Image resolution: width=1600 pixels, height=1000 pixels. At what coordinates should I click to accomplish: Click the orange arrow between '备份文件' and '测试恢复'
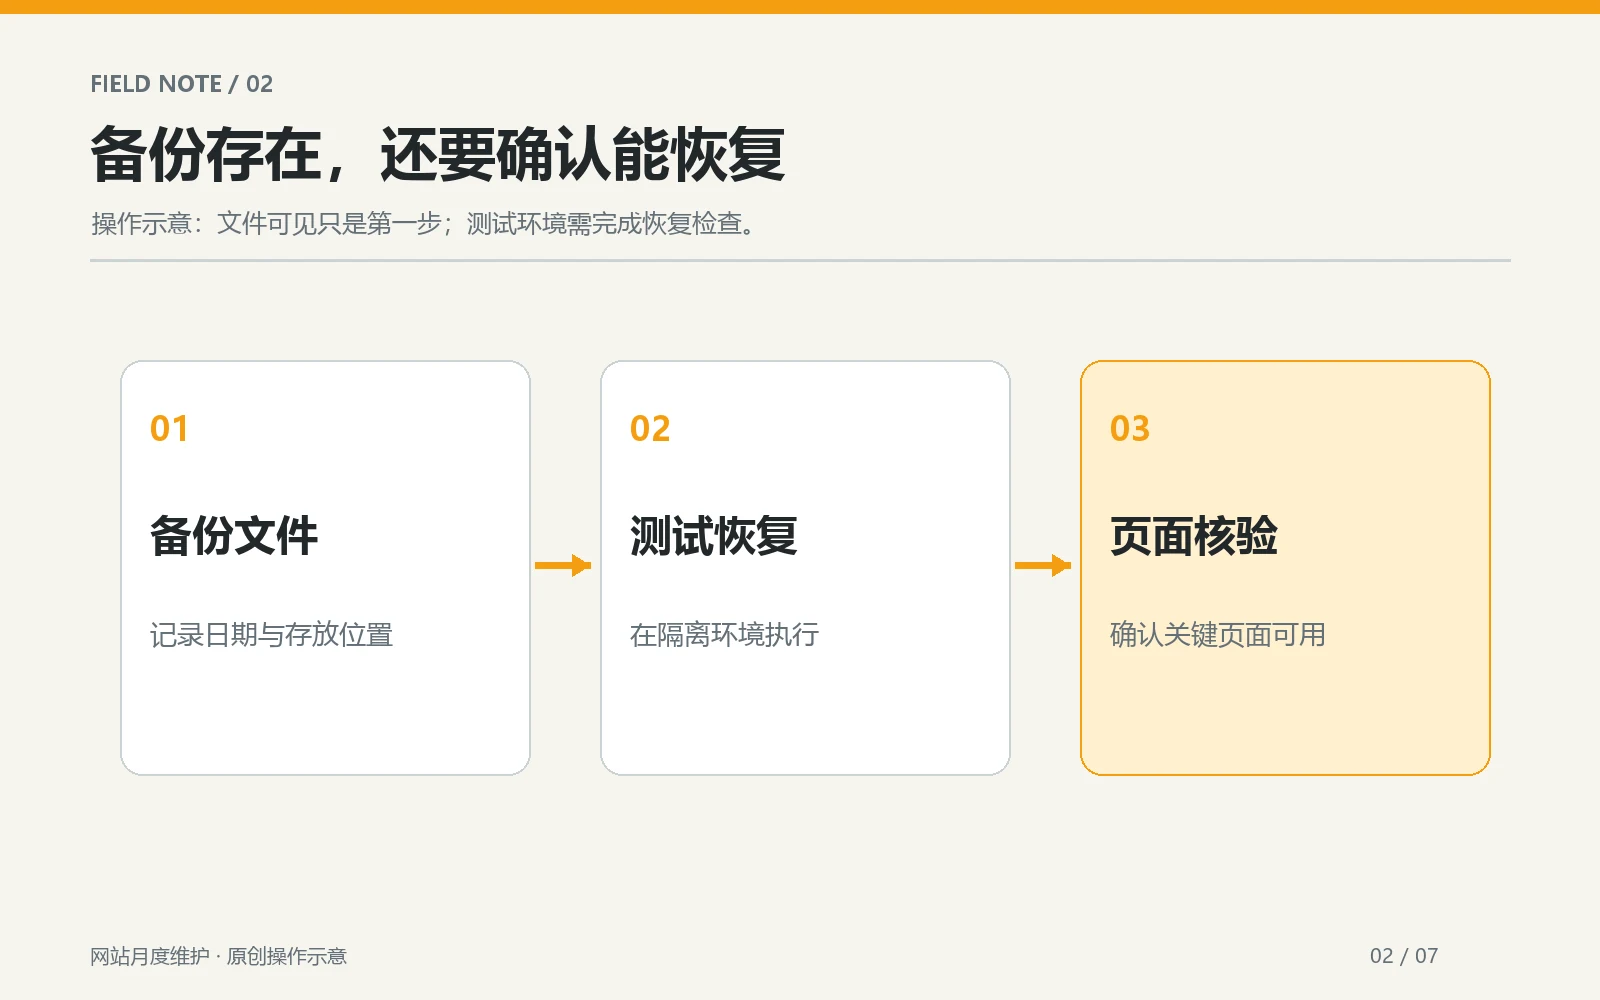tap(563, 566)
